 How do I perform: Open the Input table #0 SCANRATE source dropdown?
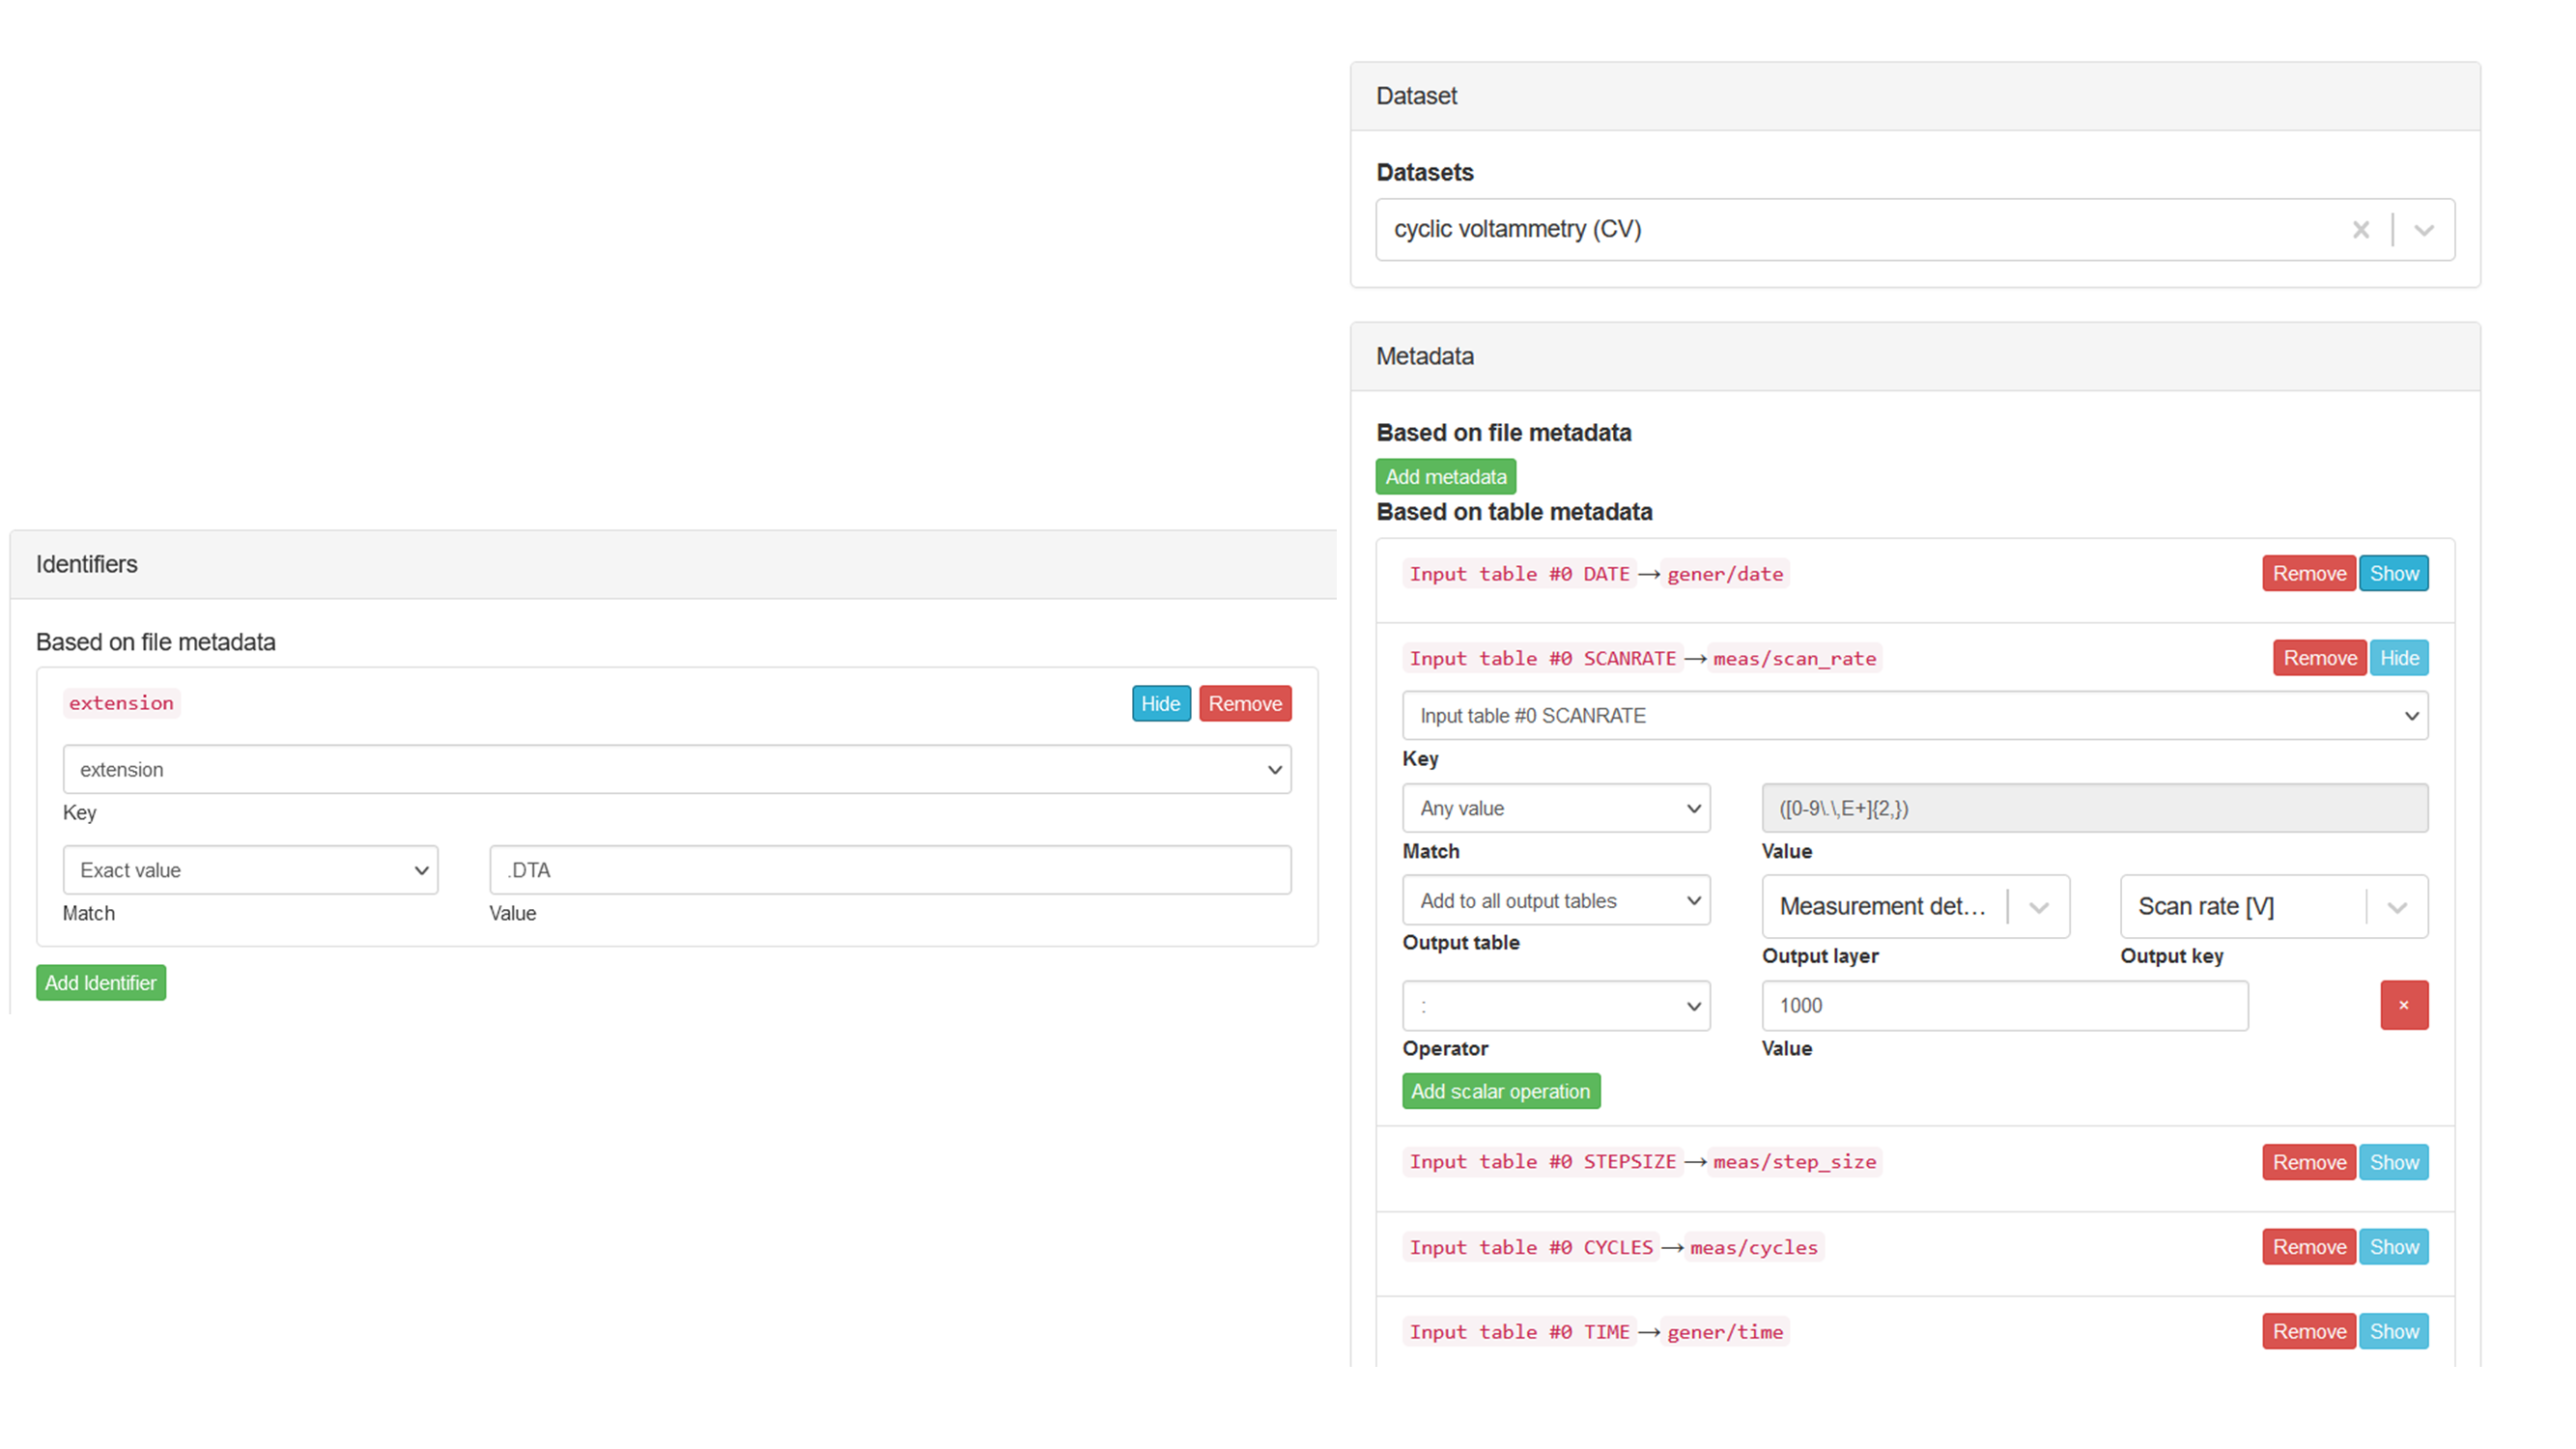click(x=1914, y=715)
